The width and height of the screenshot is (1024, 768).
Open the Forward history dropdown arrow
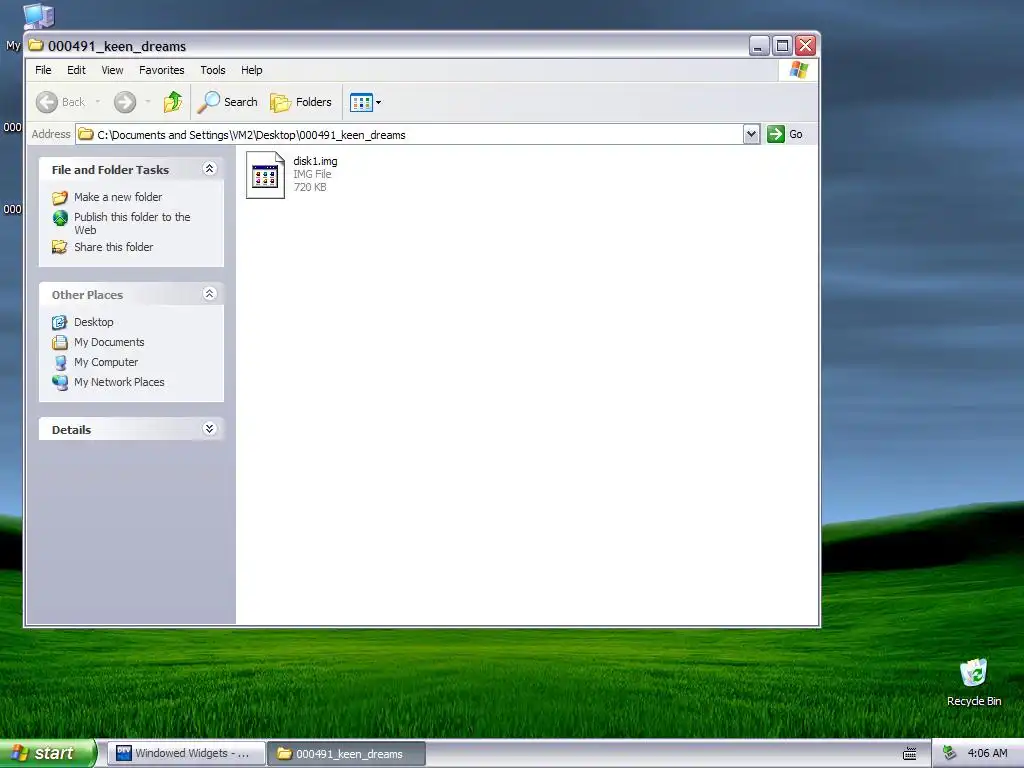pos(148,102)
